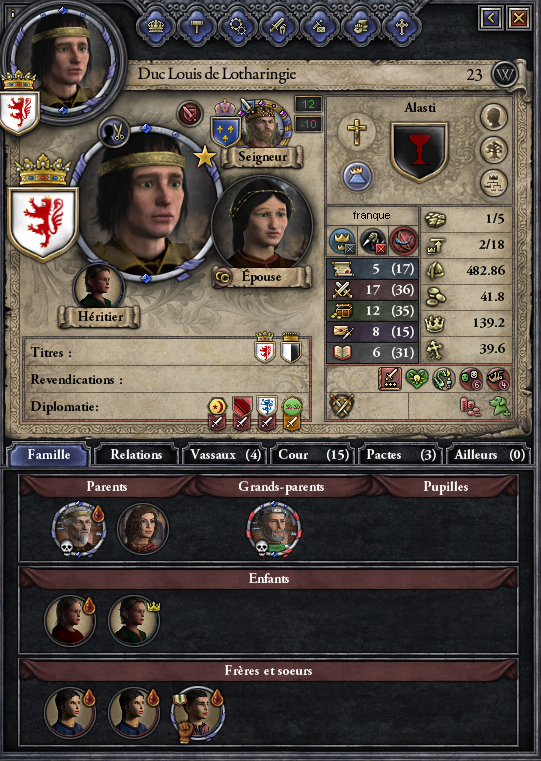Open the crown realm icon in top toolbar
541x761 pixels.
pos(156,26)
